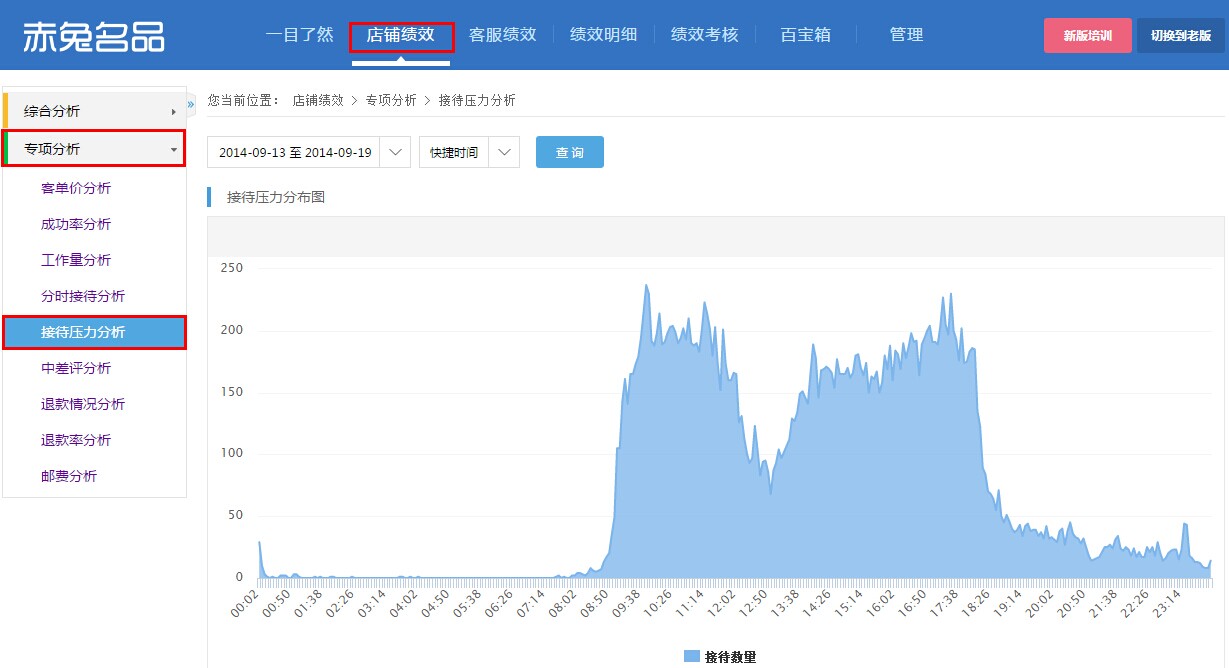Click the 2014-09-13 date range field
The height and width of the screenshot is (668, 1229).
click(x=294, y=153)
